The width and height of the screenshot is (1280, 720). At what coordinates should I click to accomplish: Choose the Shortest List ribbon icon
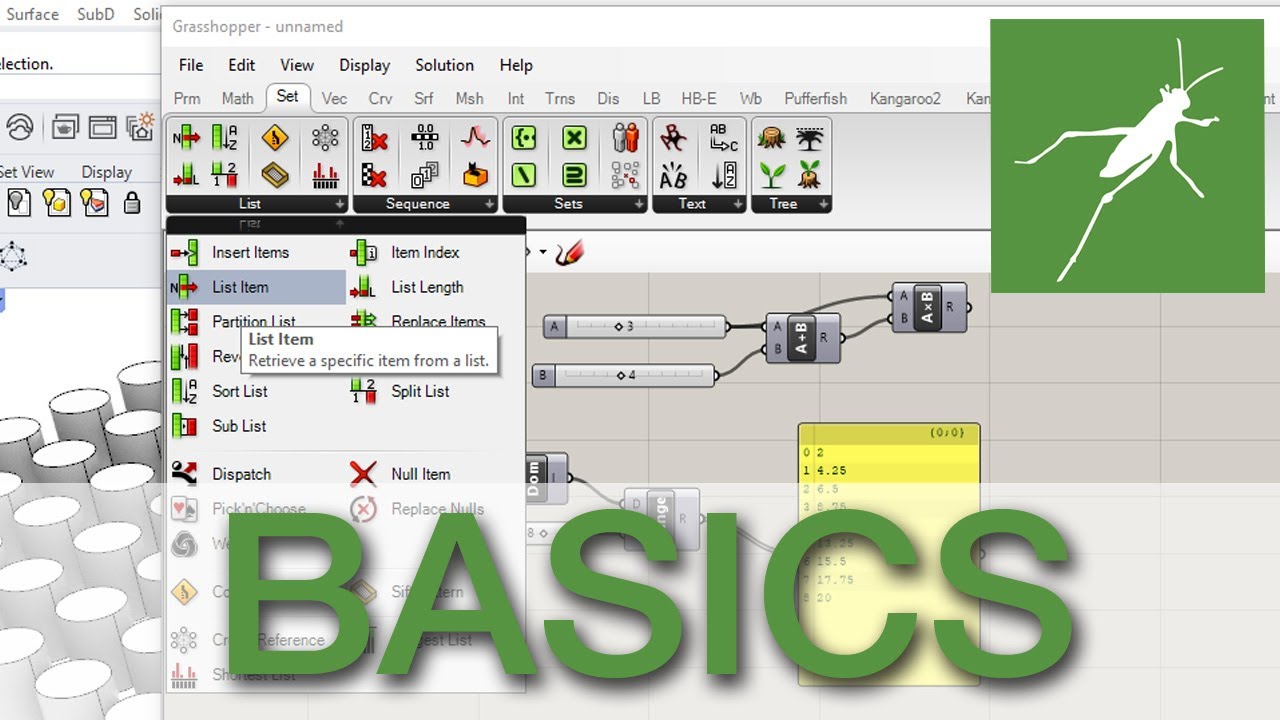325,175
